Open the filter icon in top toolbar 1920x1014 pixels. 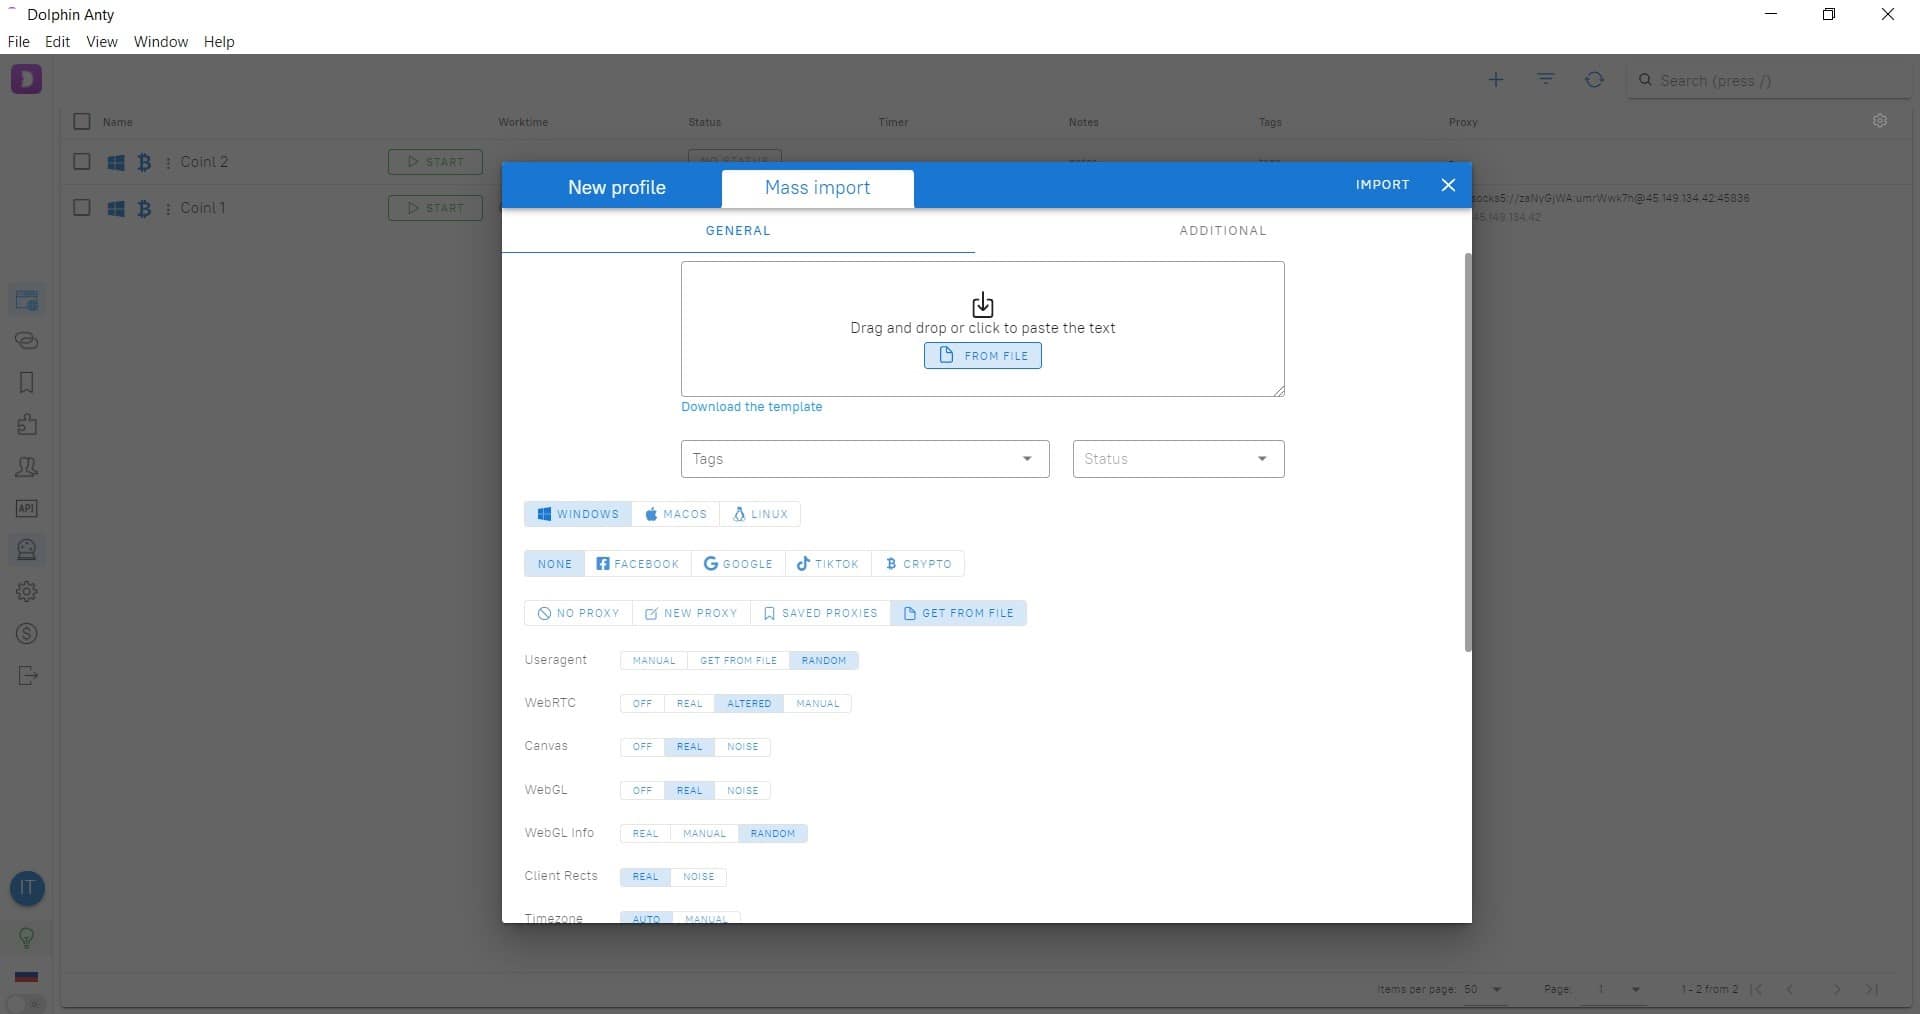pos(1546,79)
